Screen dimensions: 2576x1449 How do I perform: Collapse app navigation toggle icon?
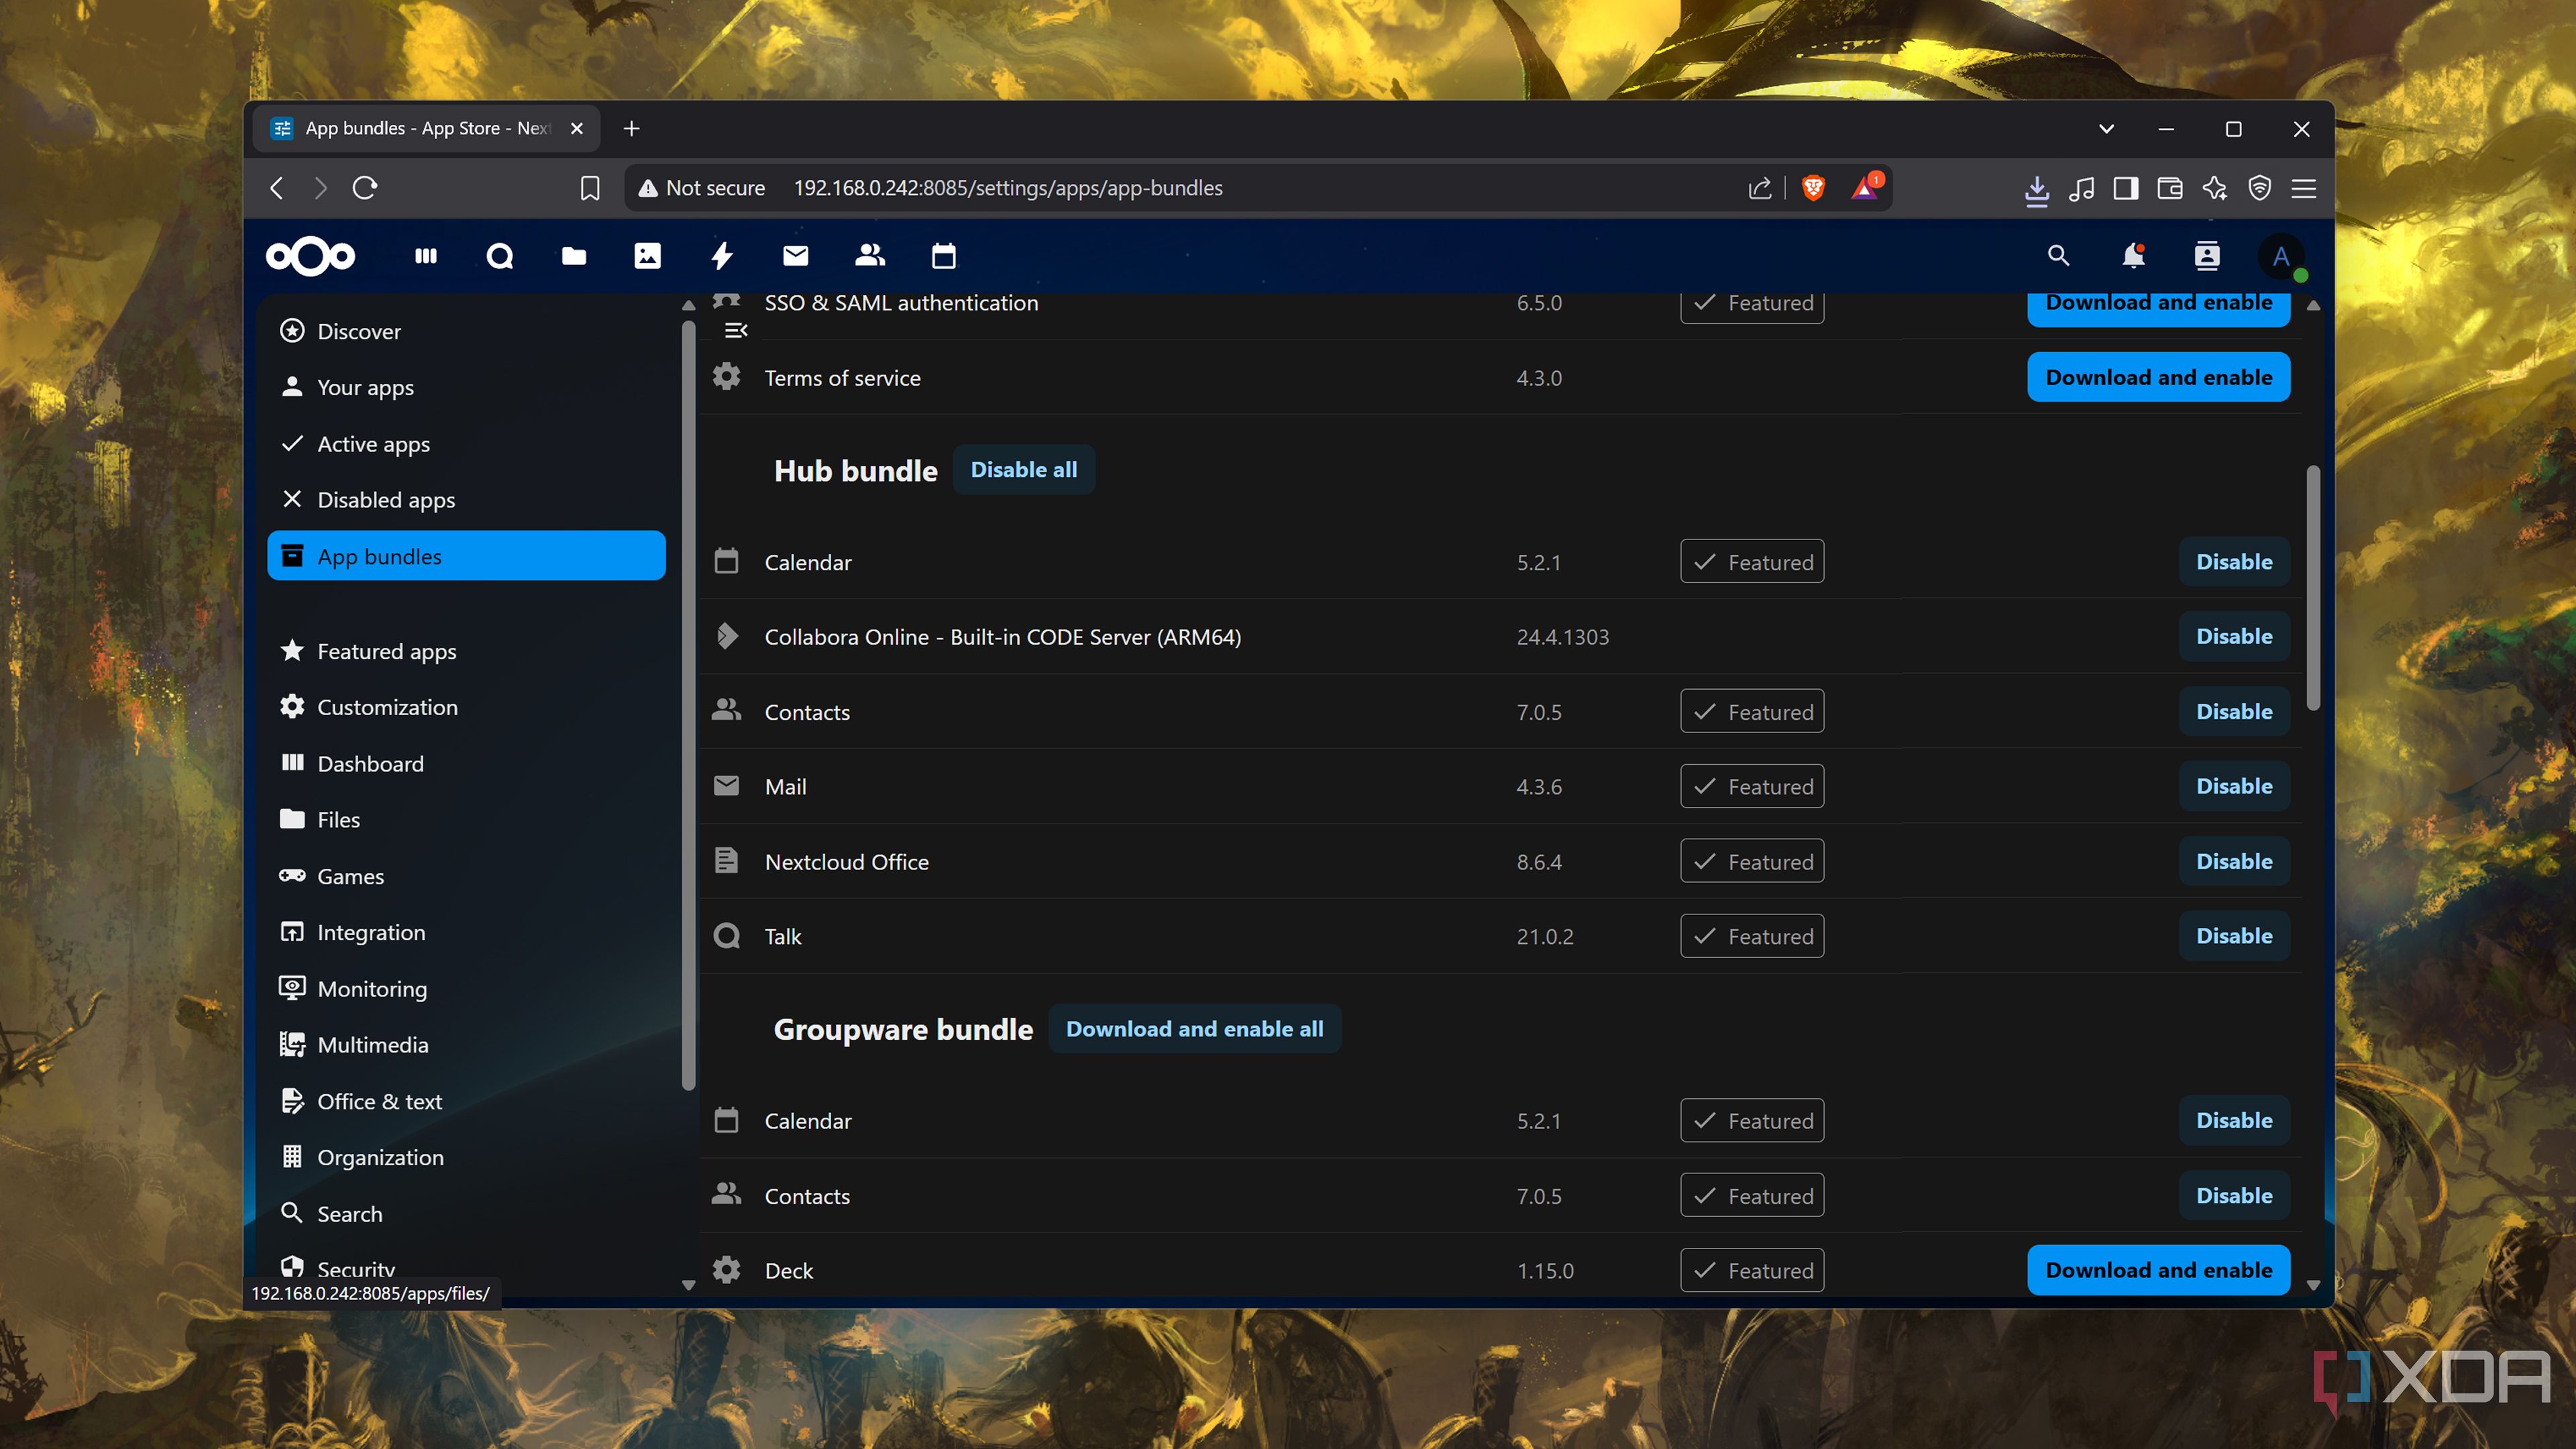[736, 330]
